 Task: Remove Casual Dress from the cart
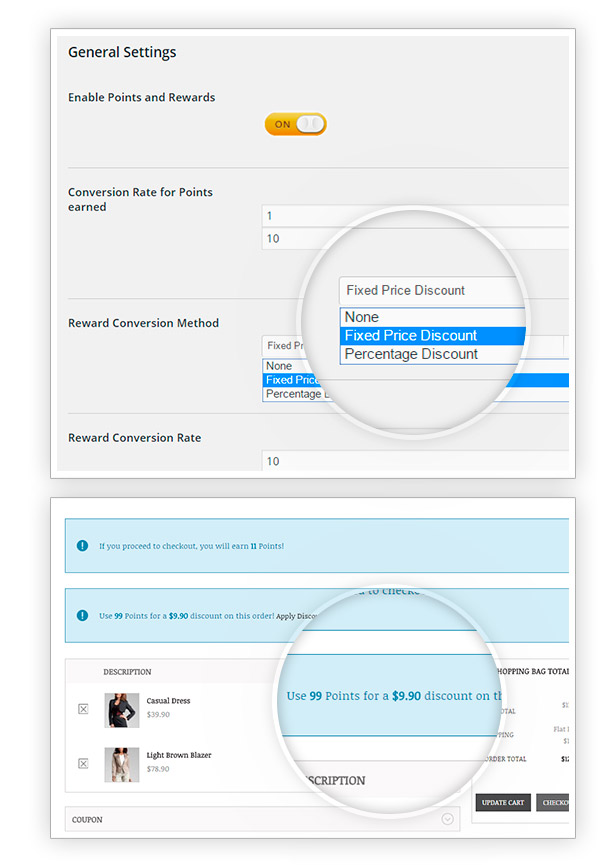click(83, 709)
